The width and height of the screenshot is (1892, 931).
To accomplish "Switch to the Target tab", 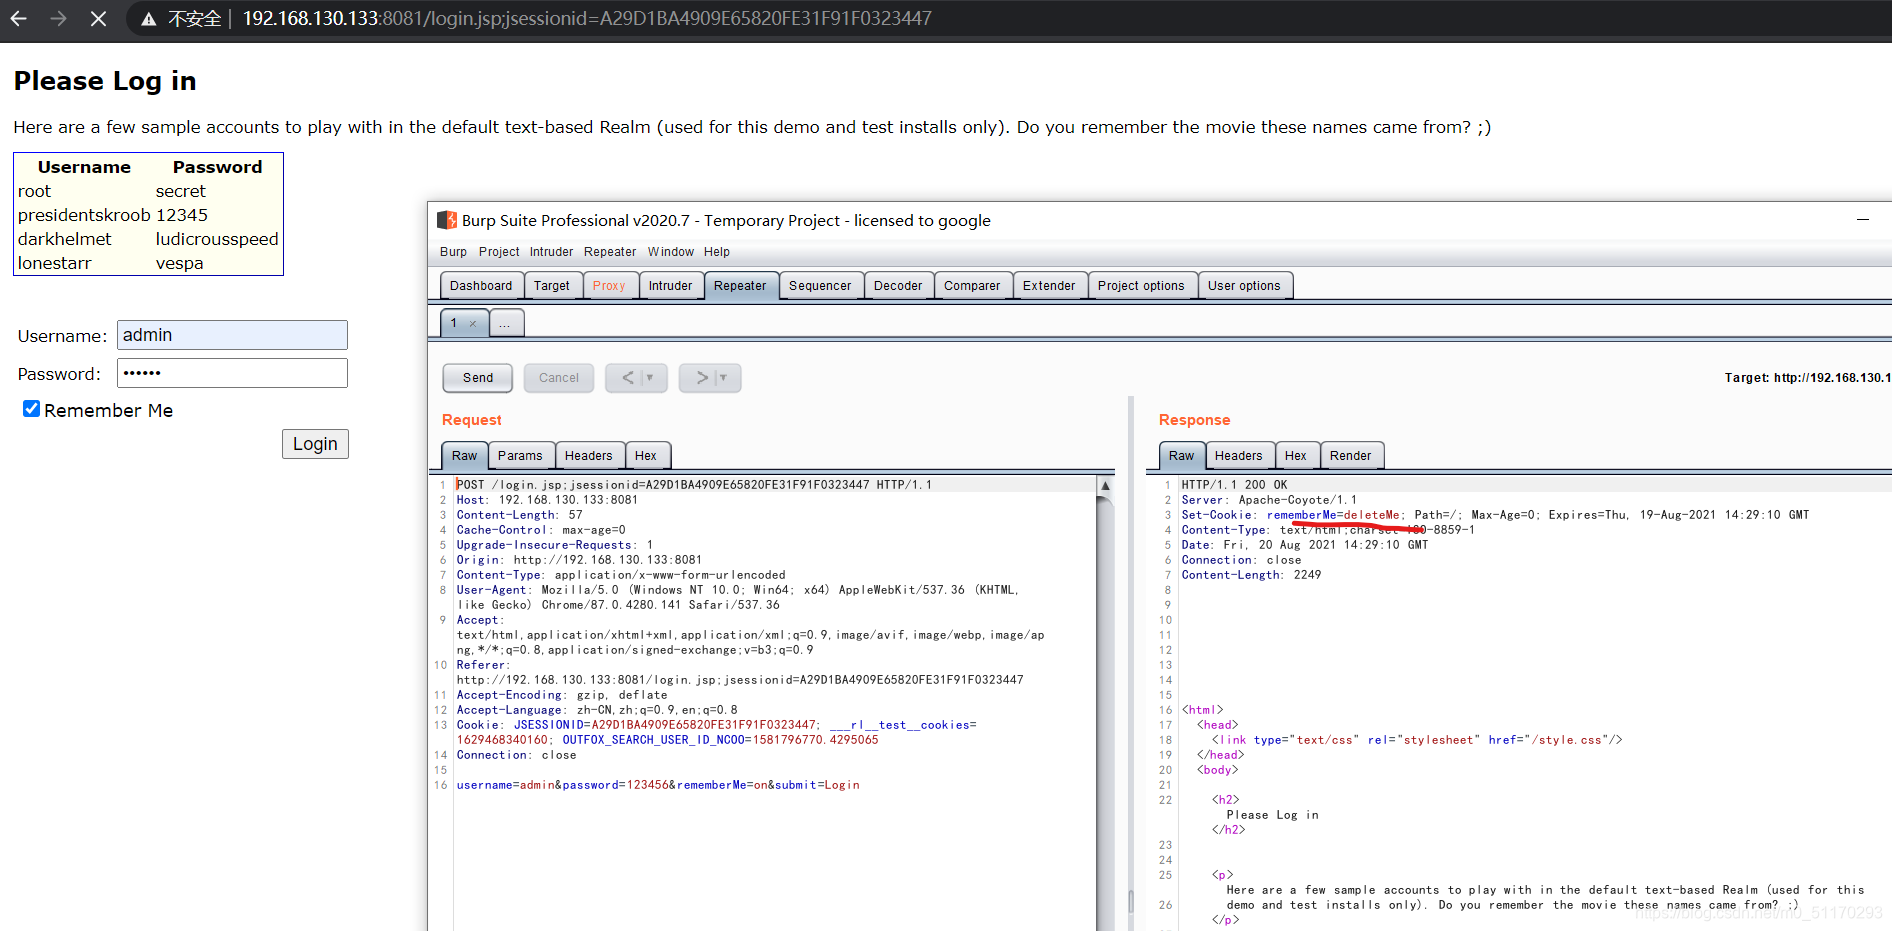I will point(552,286).
